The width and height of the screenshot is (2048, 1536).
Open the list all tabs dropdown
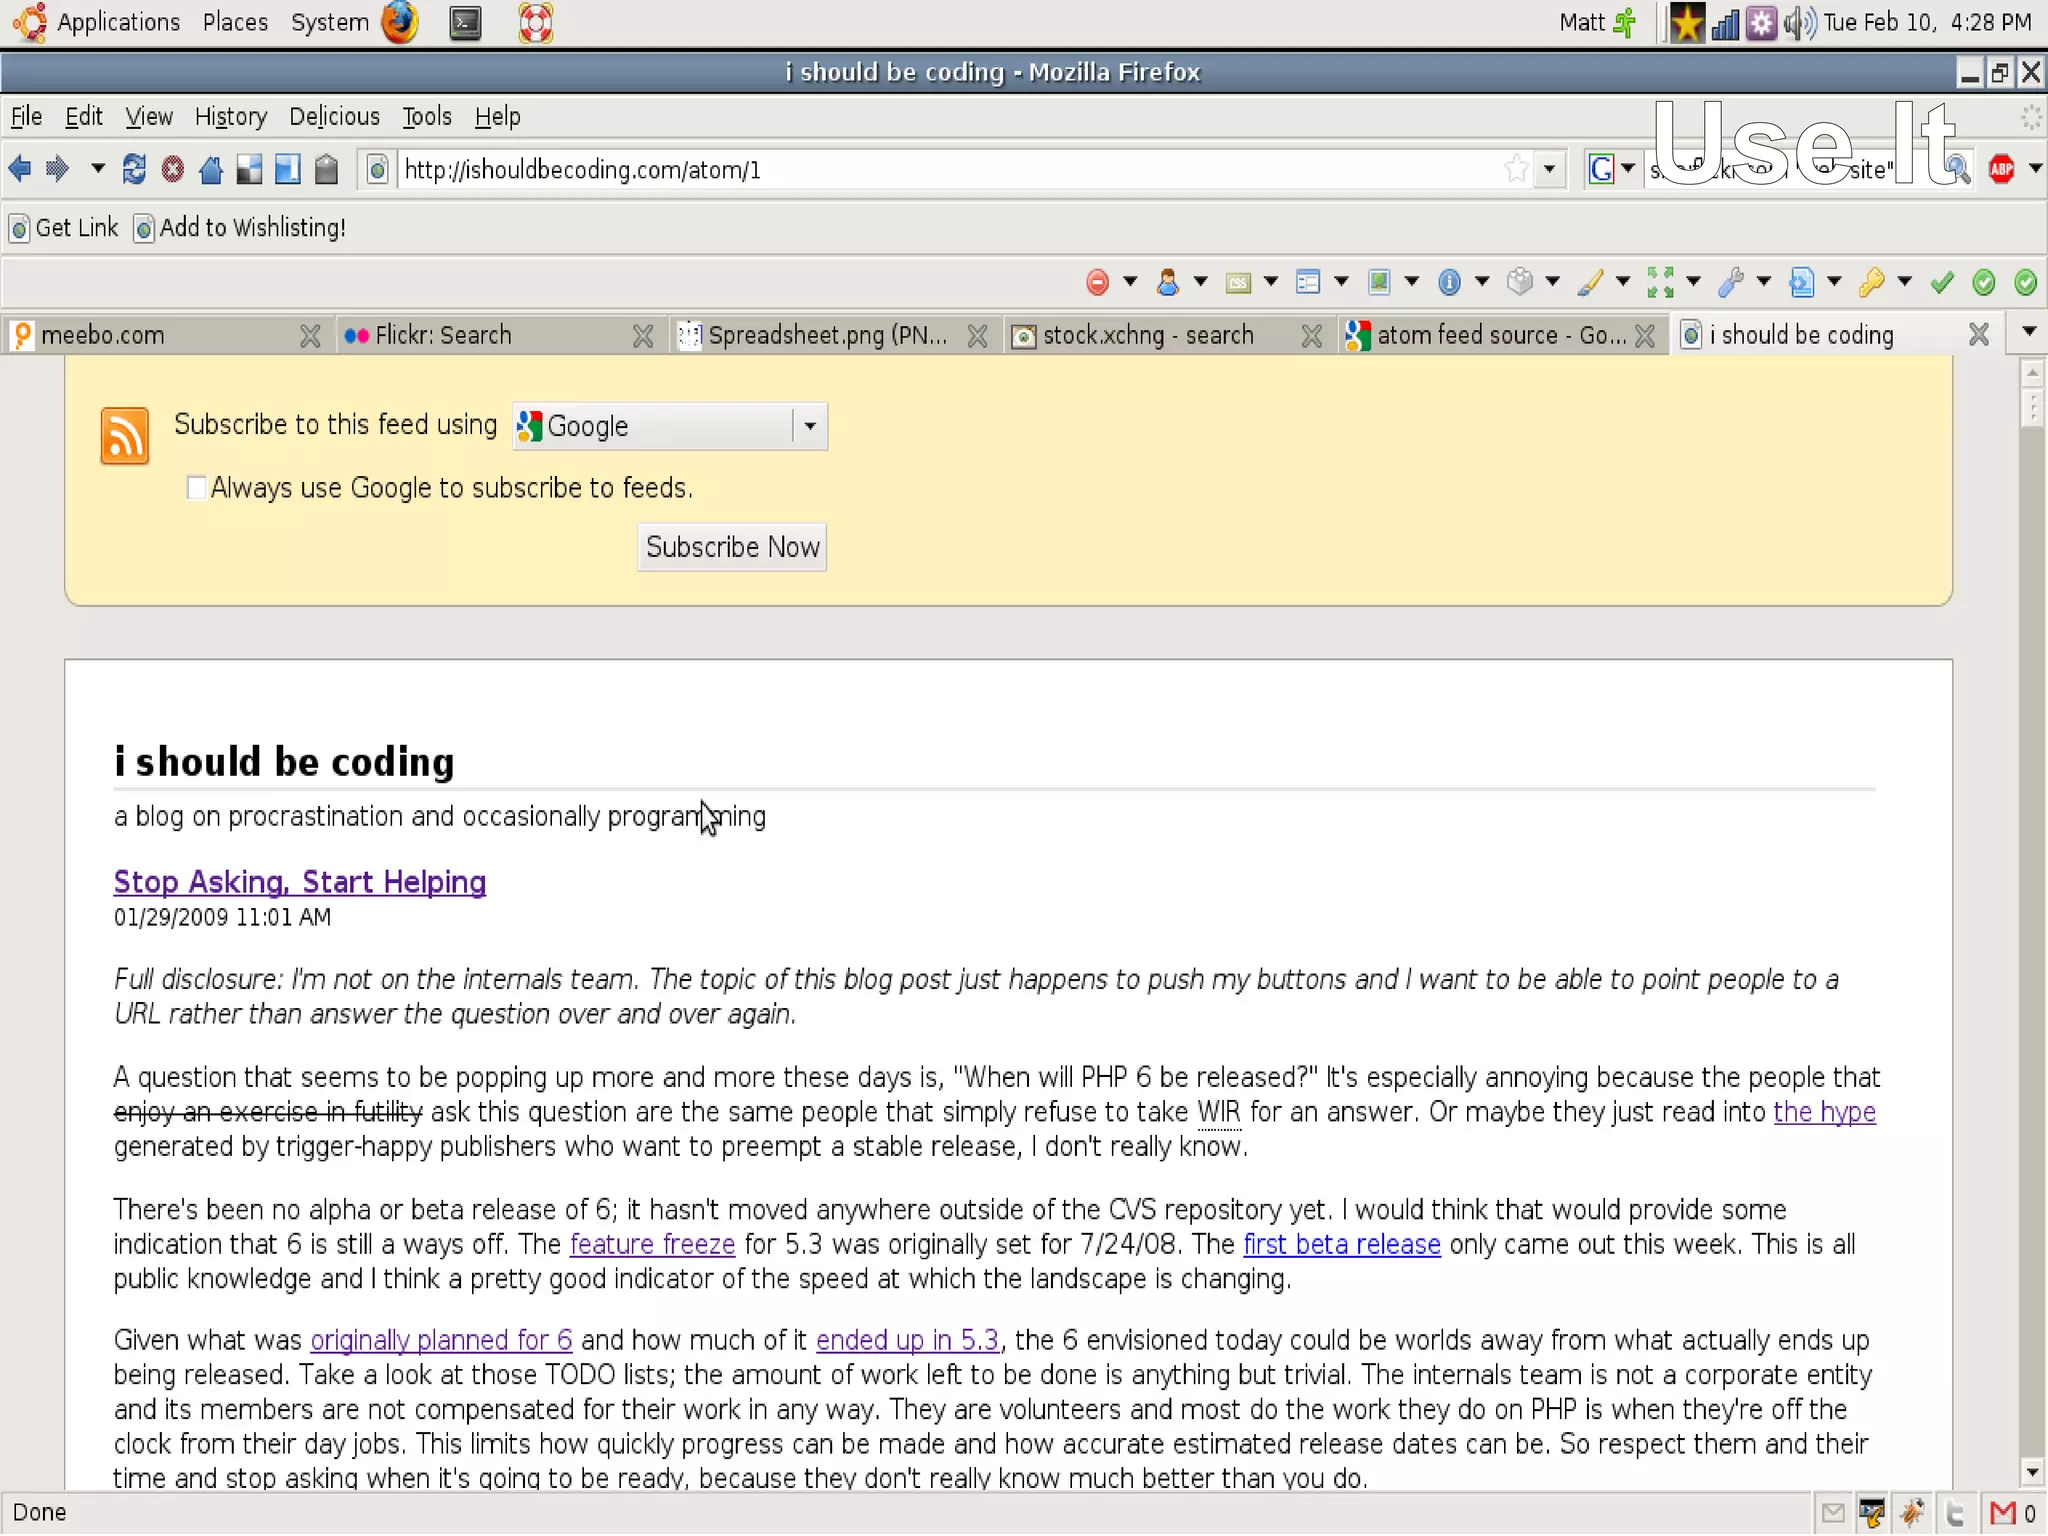tap(2029, 332)
